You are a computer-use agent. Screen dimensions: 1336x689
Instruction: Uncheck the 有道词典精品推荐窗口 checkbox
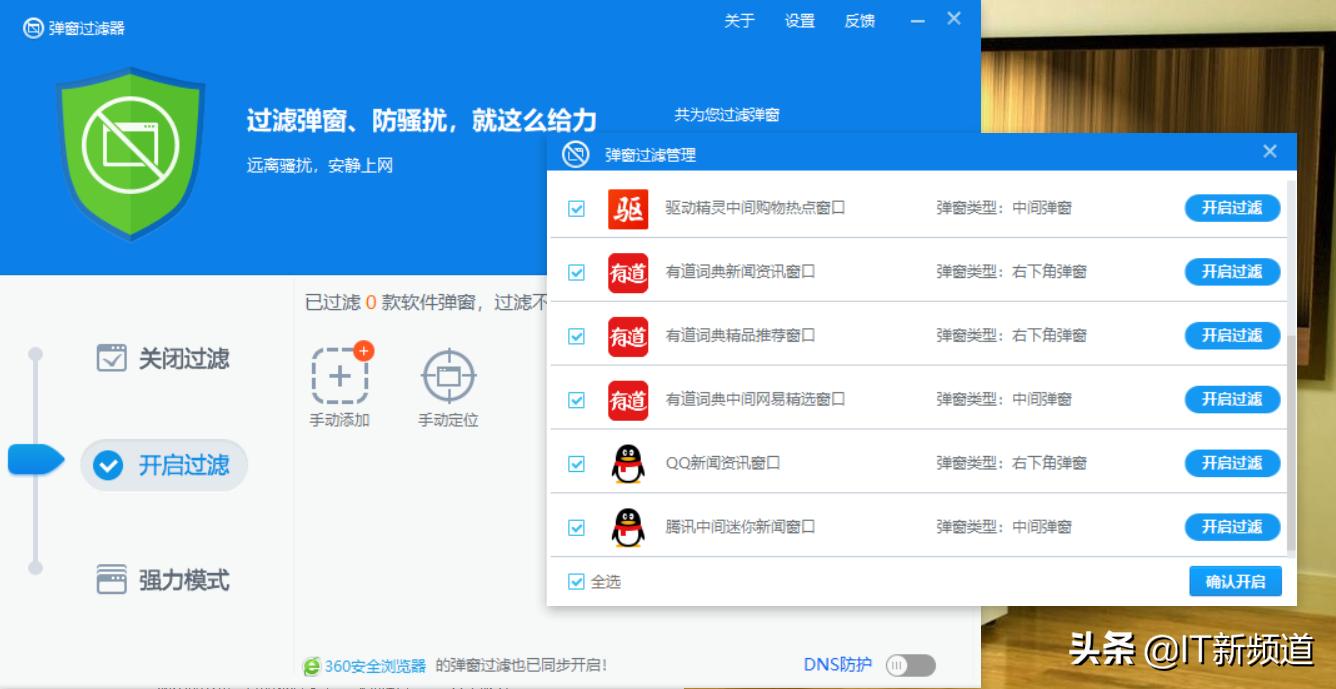(x=576, y=336)
